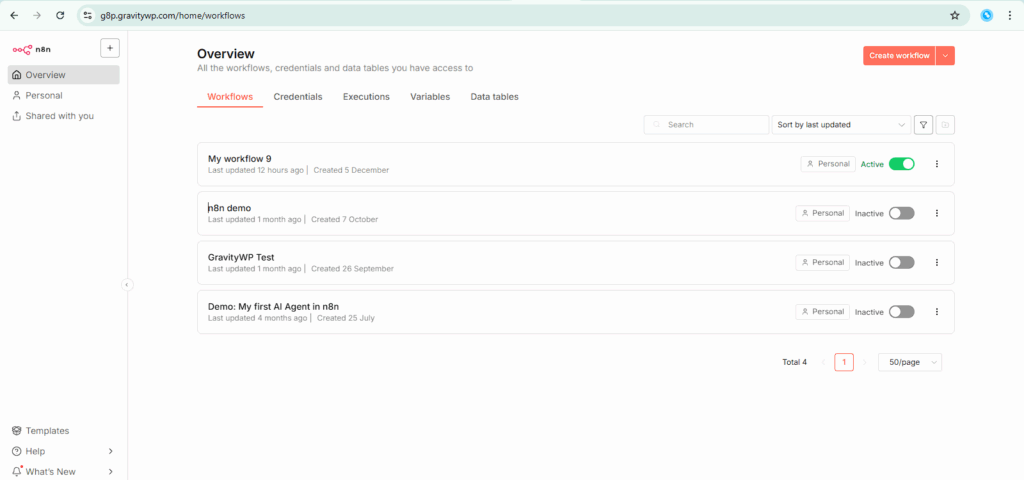Open the Overview page in sidebar

pos(63,75)
